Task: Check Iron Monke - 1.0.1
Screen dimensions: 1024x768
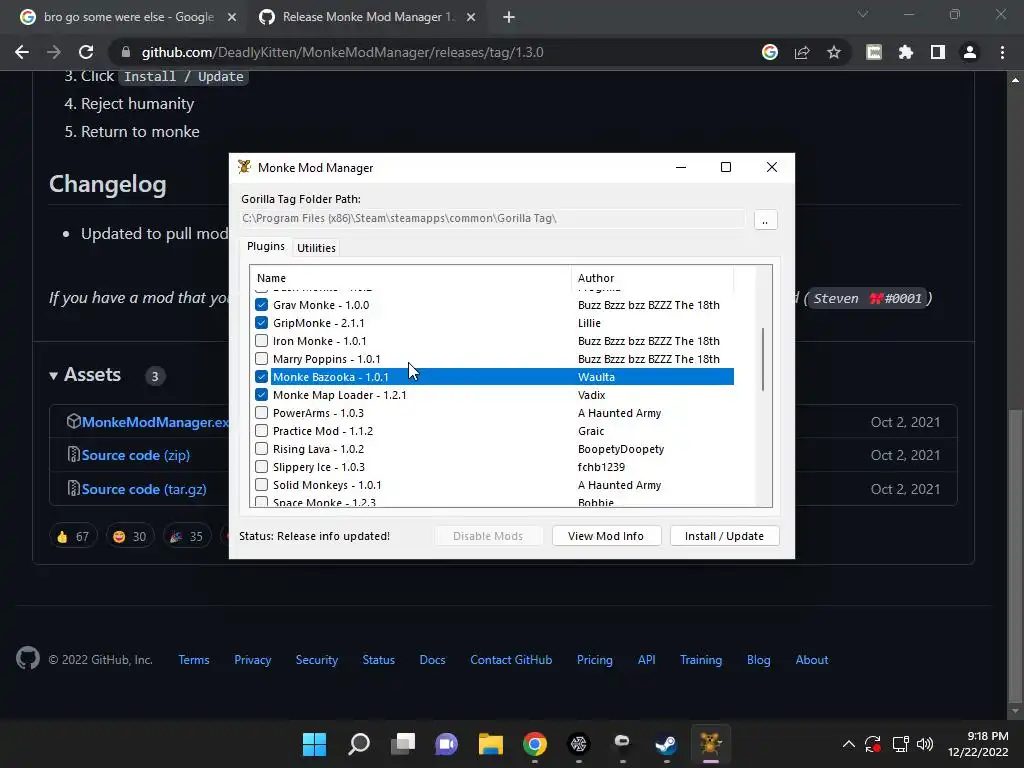Action: tap(261, 340)
